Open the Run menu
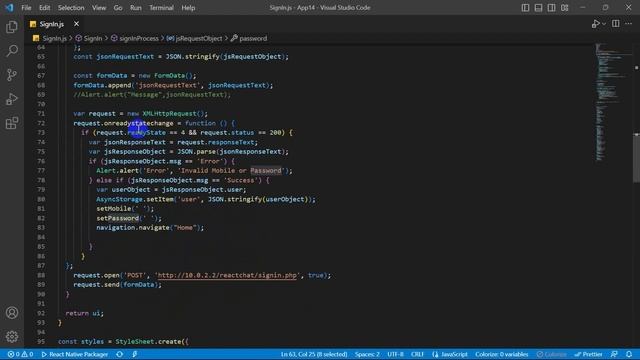640x360 pixels. pos(136,8)
